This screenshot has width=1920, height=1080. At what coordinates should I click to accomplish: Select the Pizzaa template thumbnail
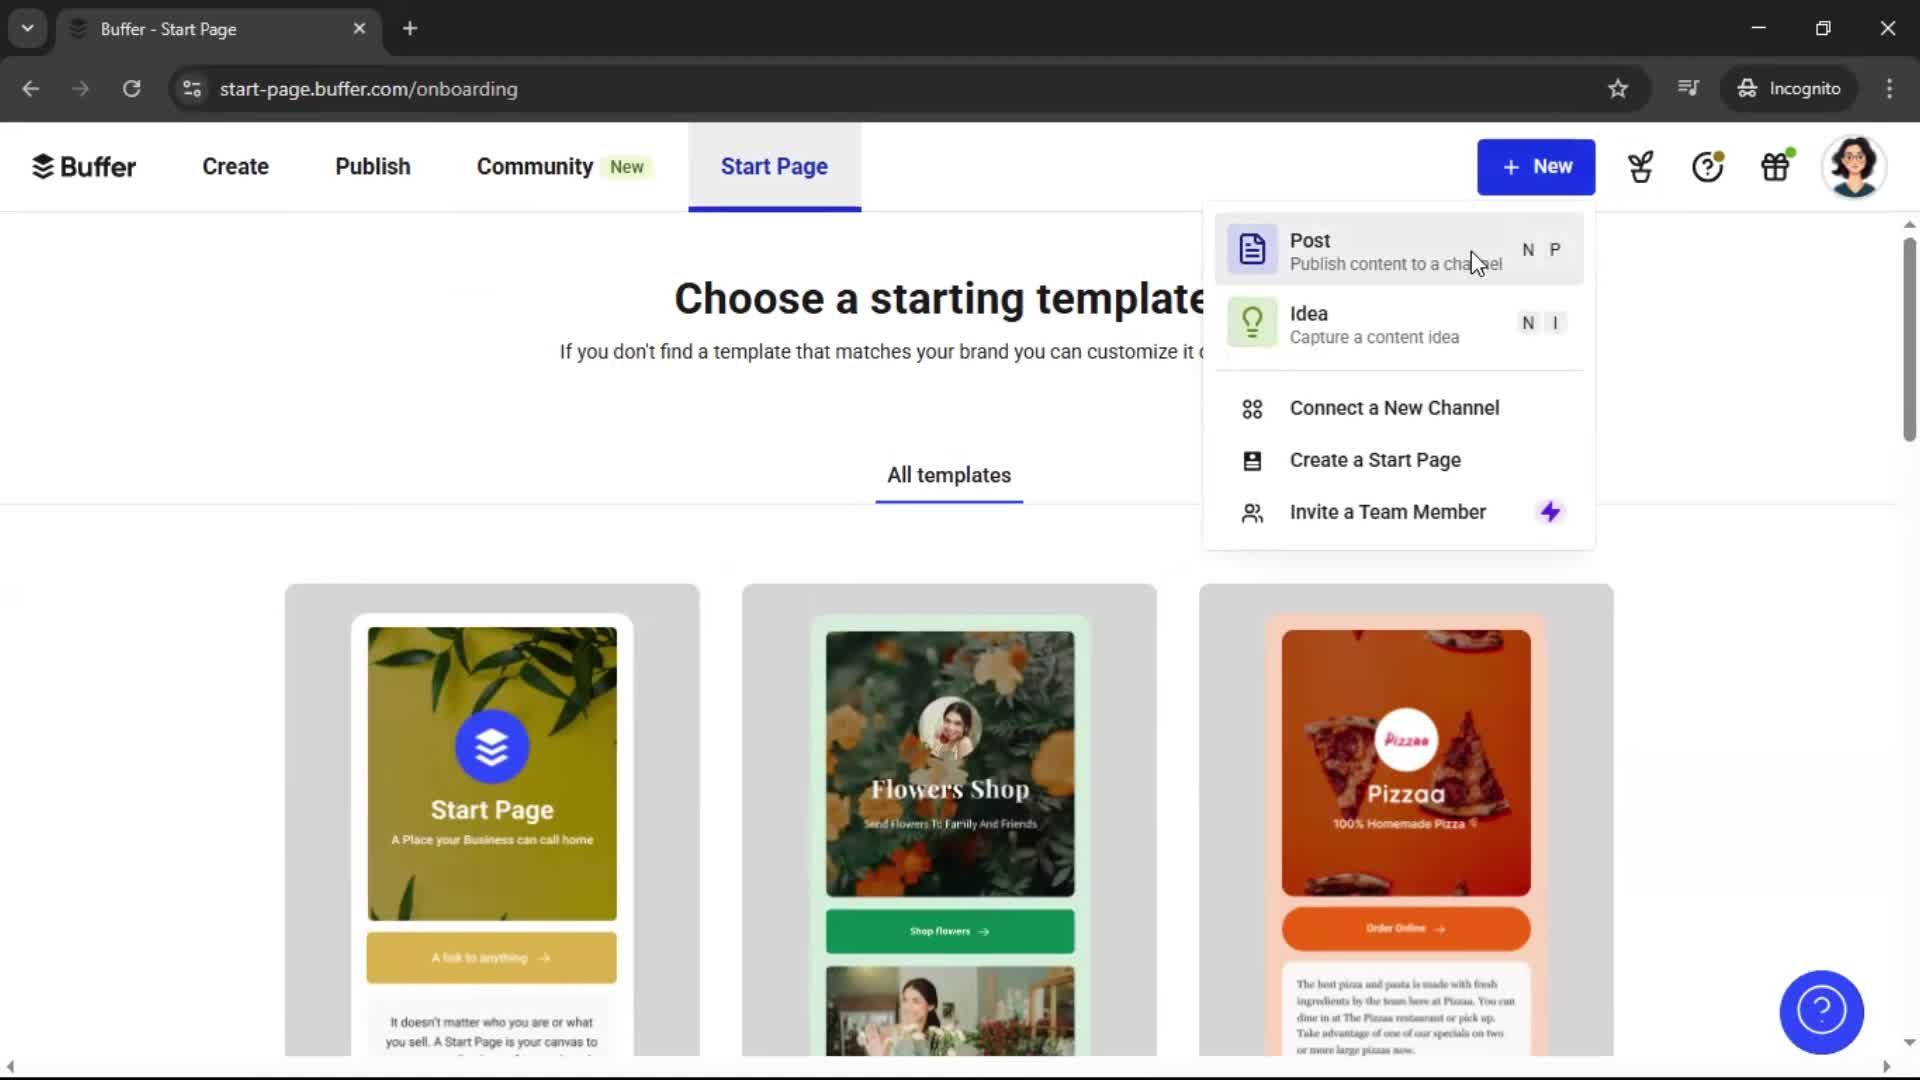click(1405, 800)
